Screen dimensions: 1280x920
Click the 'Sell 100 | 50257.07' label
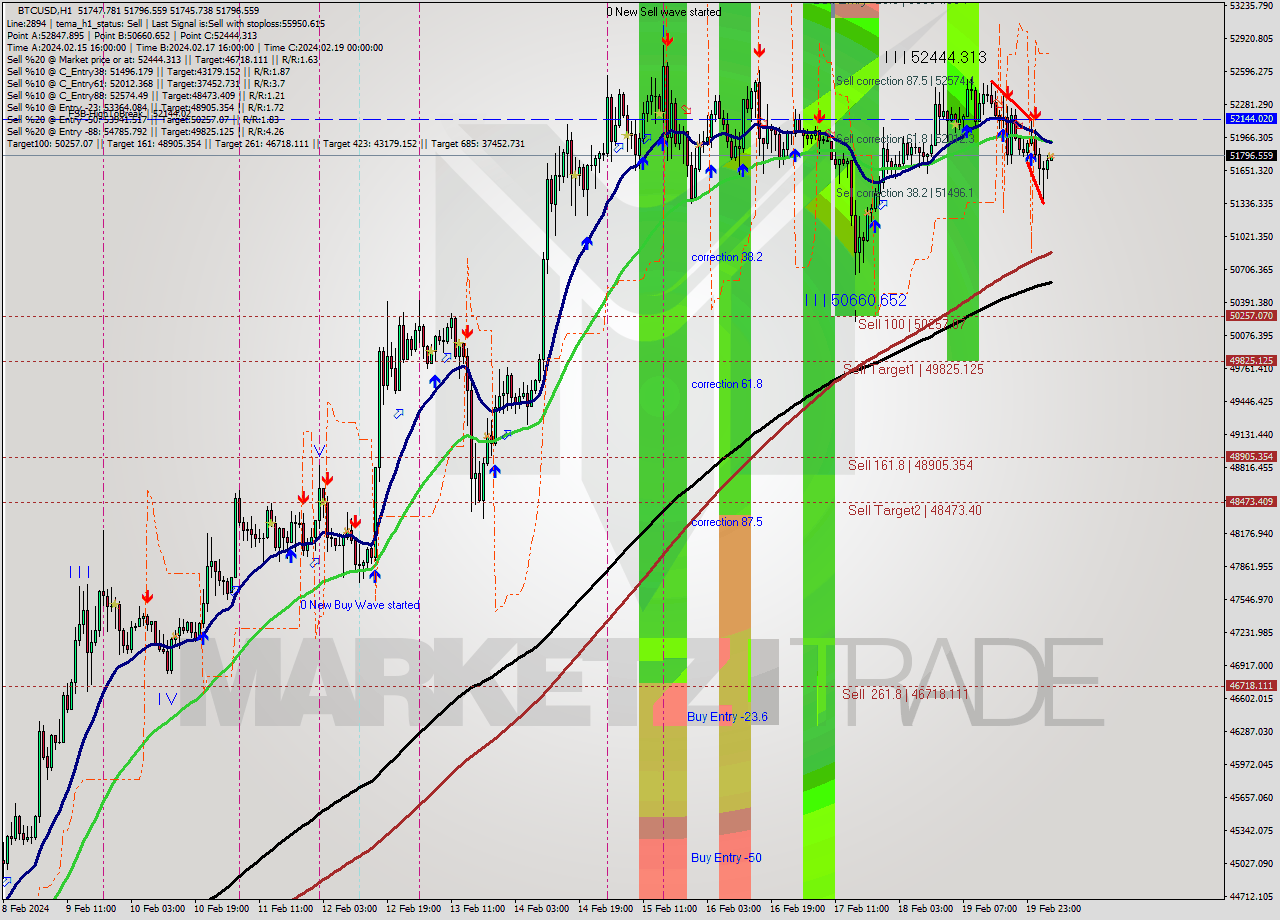(912, 324)
